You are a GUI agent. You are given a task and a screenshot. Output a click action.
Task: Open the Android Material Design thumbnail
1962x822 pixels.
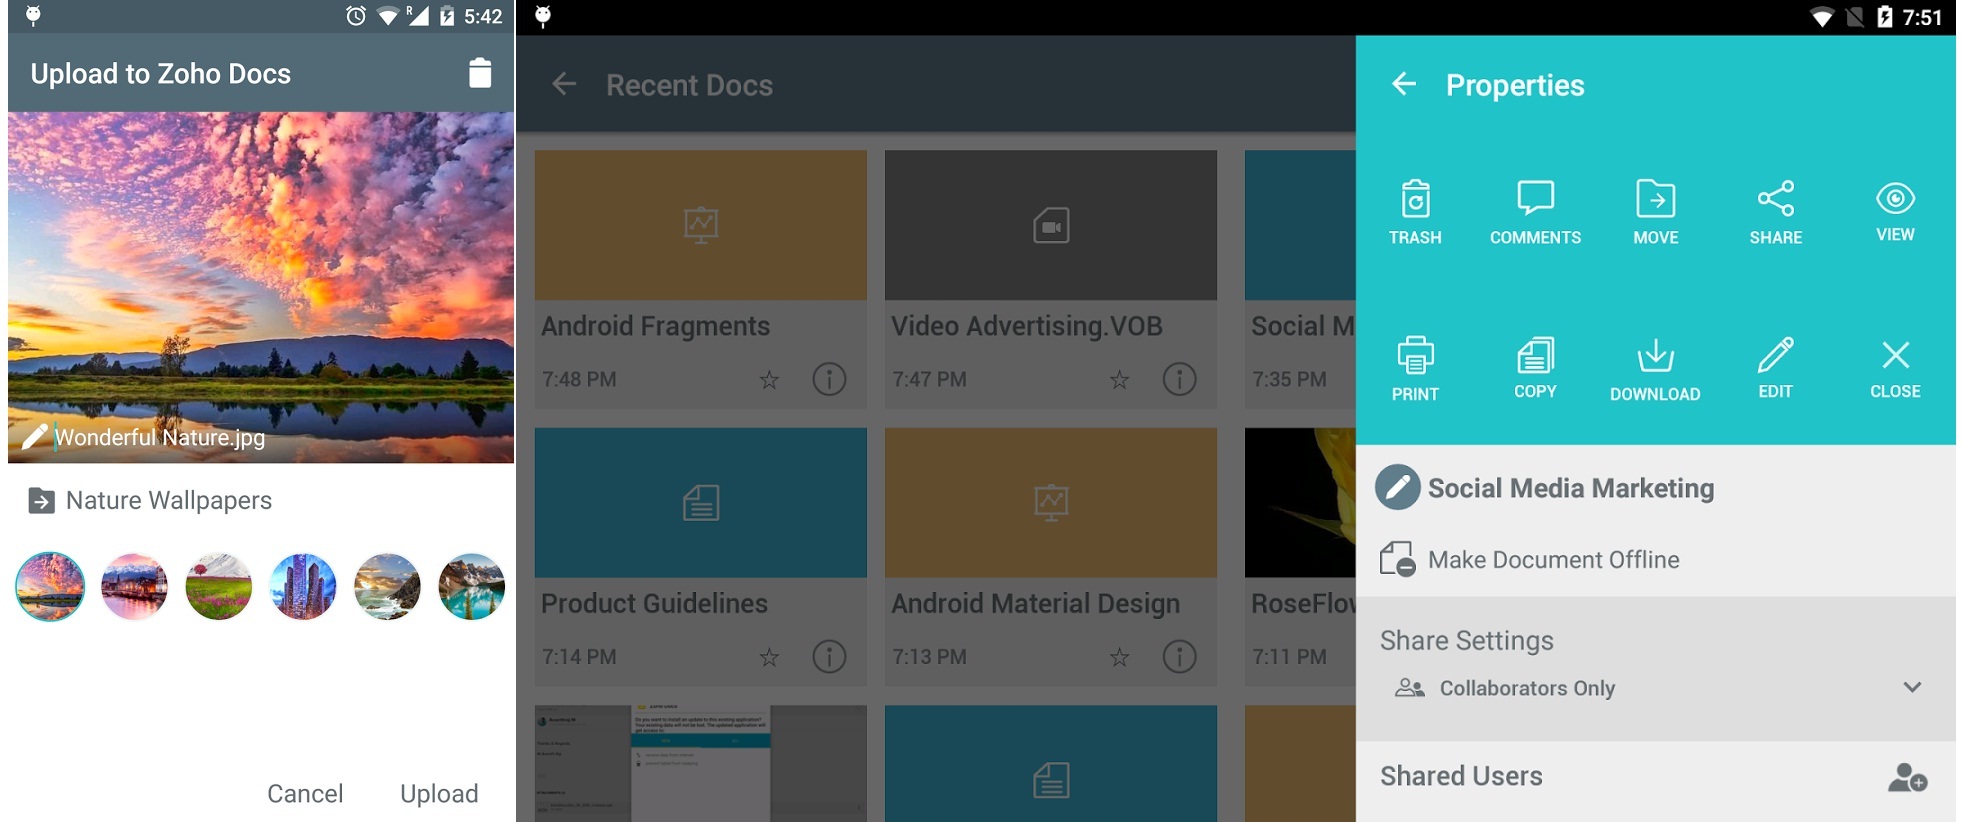pyautogui.click(x=1050, y=502)
